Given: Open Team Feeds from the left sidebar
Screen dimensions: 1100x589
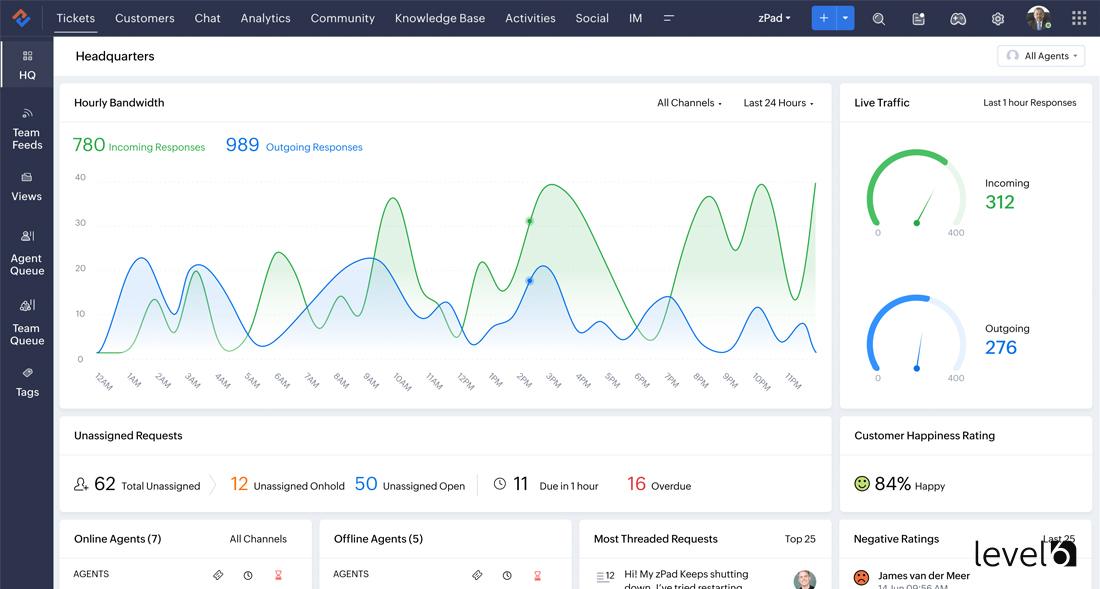Looking at the screenshot, I should [x=27, y=127].
